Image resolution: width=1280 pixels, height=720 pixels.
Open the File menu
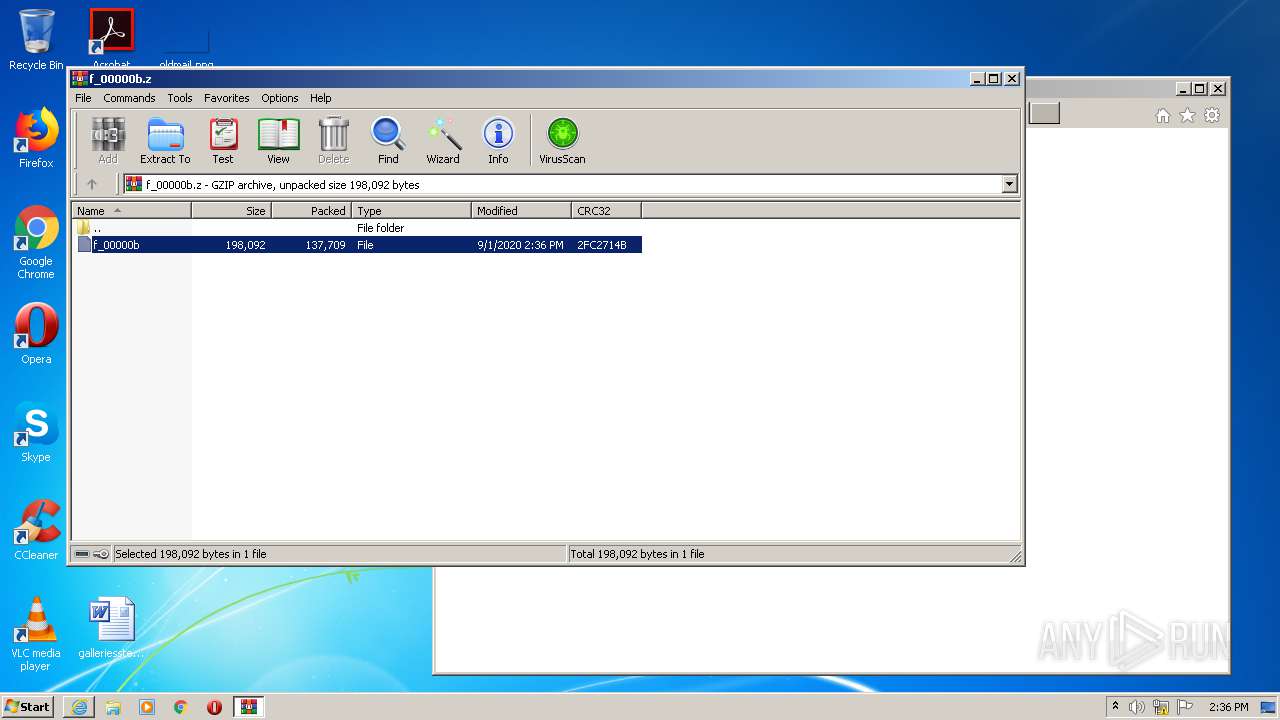coord(83,98)
